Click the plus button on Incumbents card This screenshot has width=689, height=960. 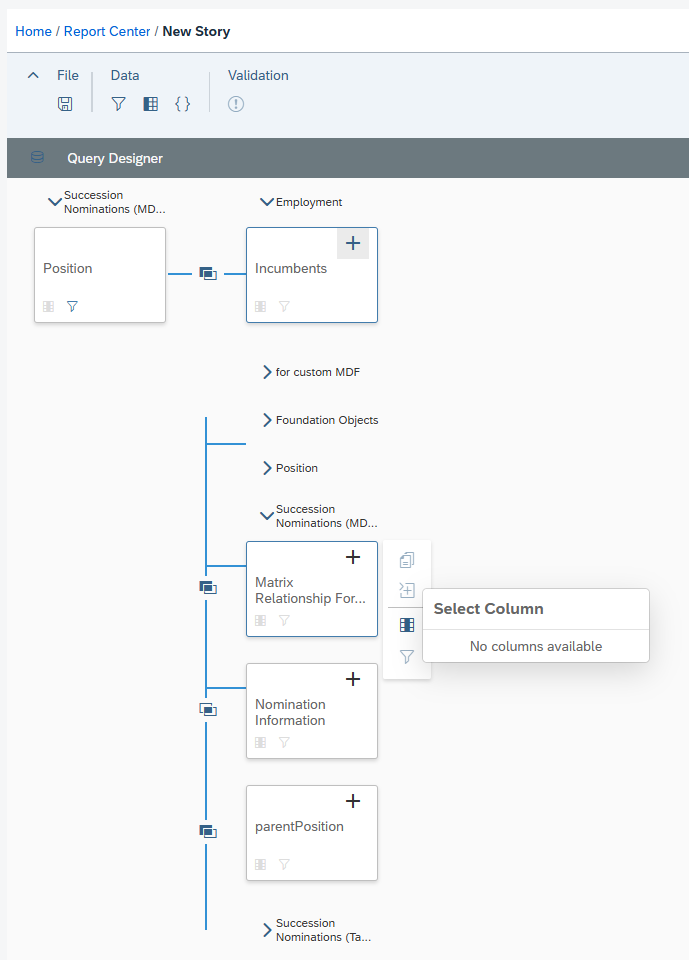[353, 243]
